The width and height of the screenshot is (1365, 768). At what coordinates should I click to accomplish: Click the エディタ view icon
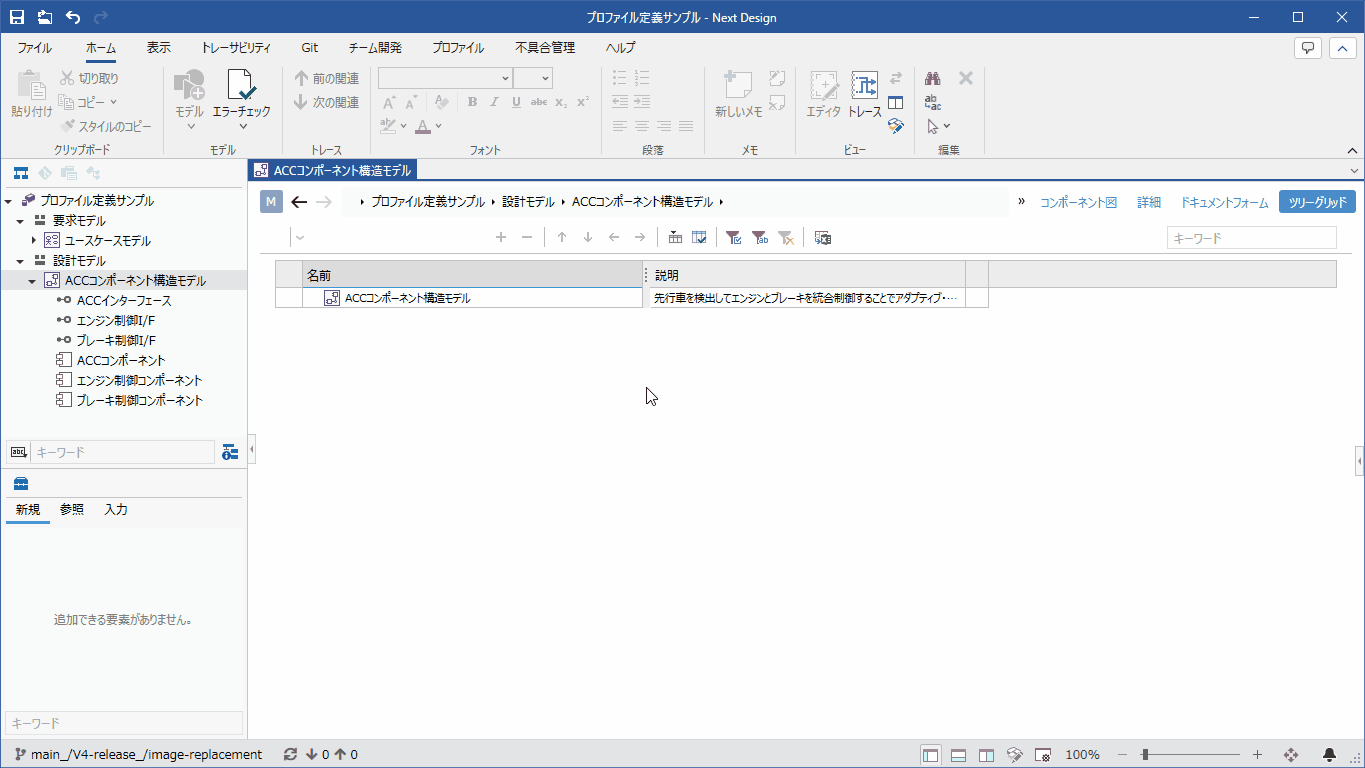[x=824, y=85]
